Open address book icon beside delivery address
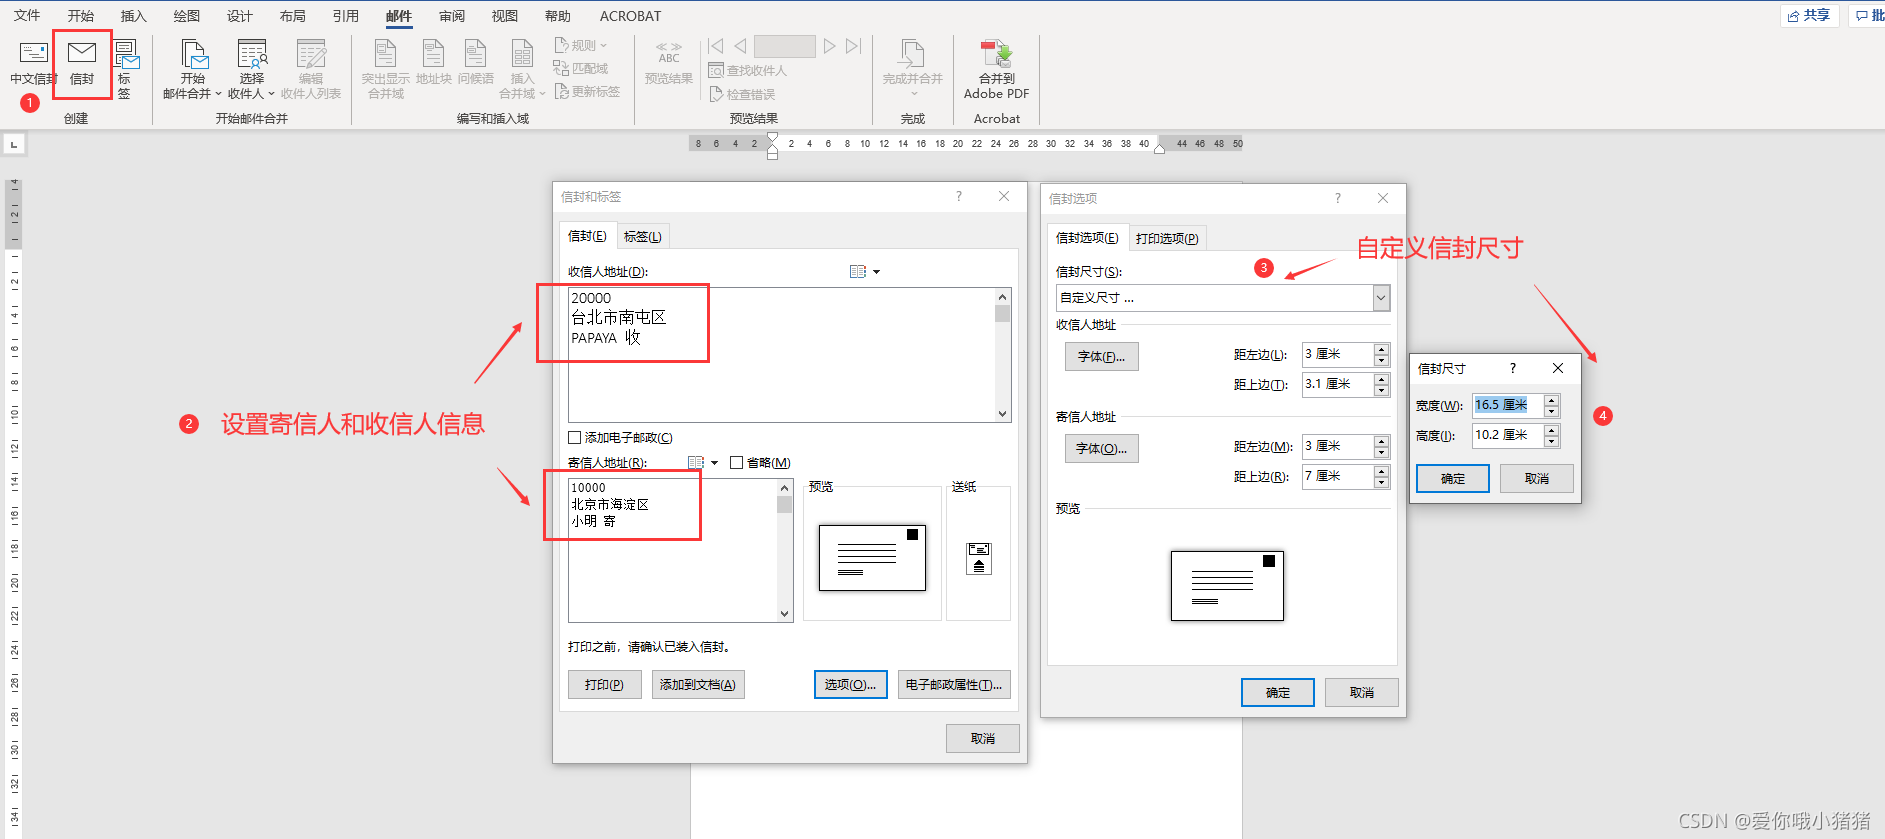The image size is (1885, 839). (857, 271)
